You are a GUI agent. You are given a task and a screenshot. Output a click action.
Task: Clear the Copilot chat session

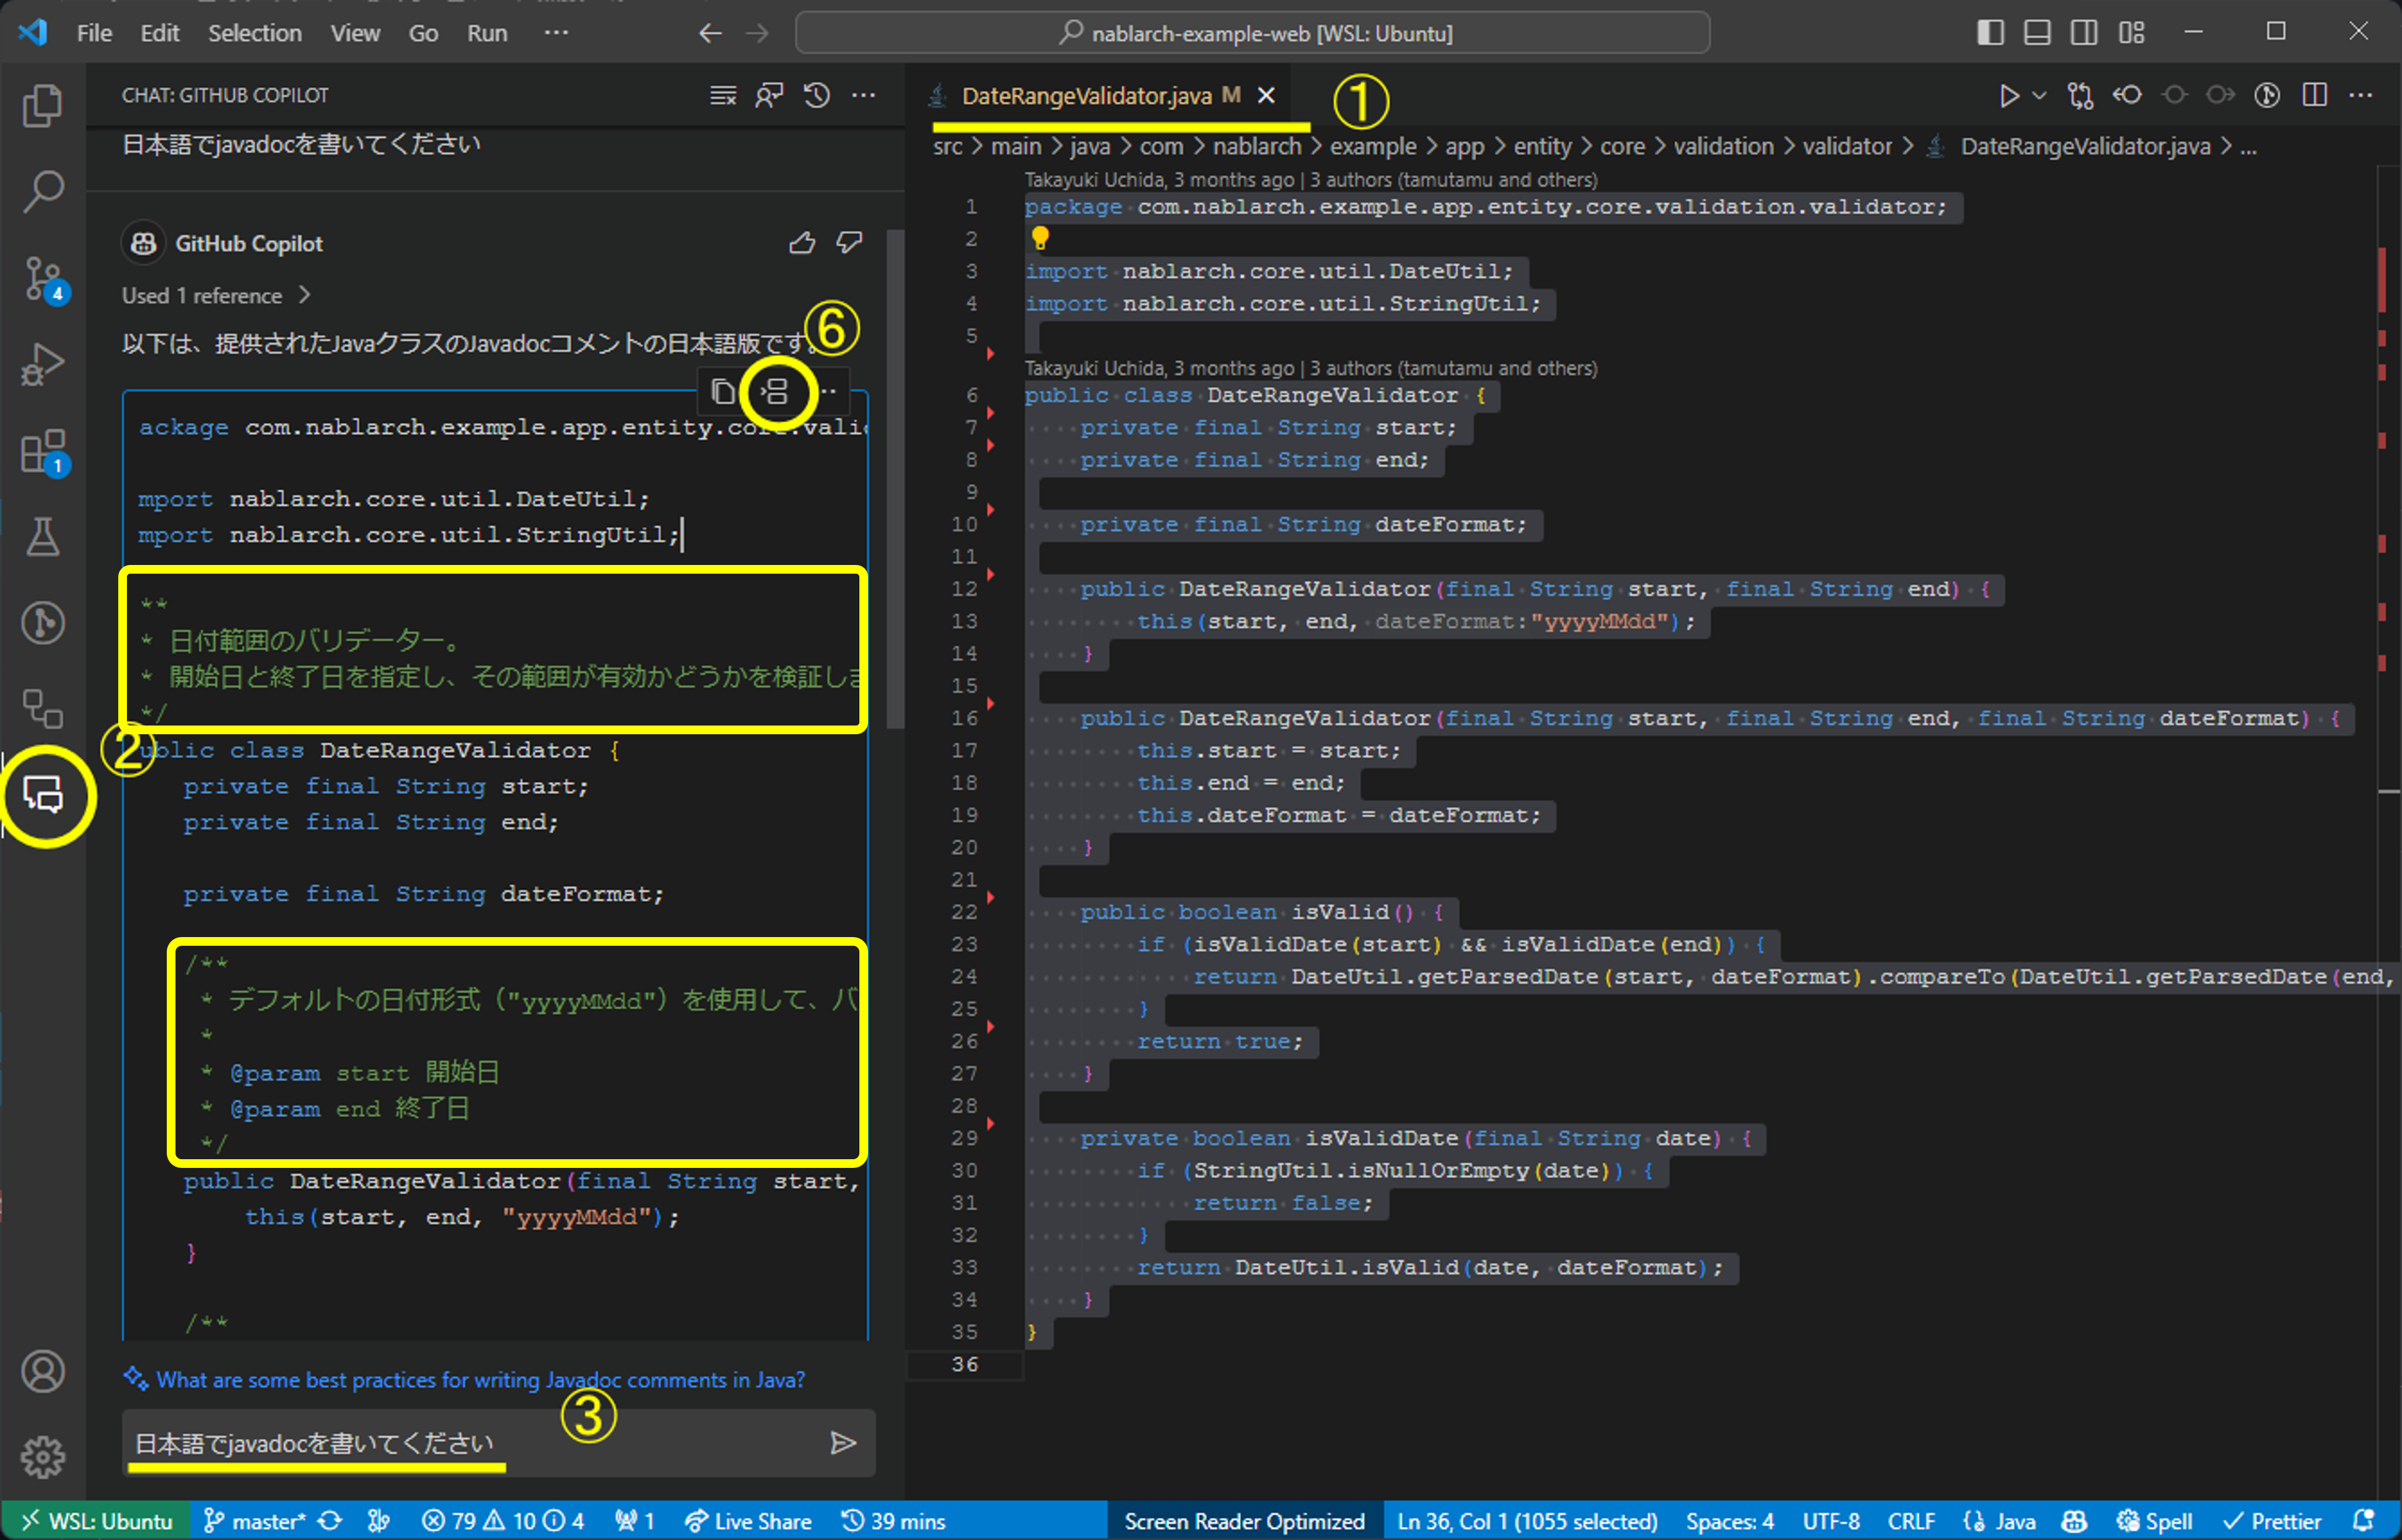coord(723,95)
